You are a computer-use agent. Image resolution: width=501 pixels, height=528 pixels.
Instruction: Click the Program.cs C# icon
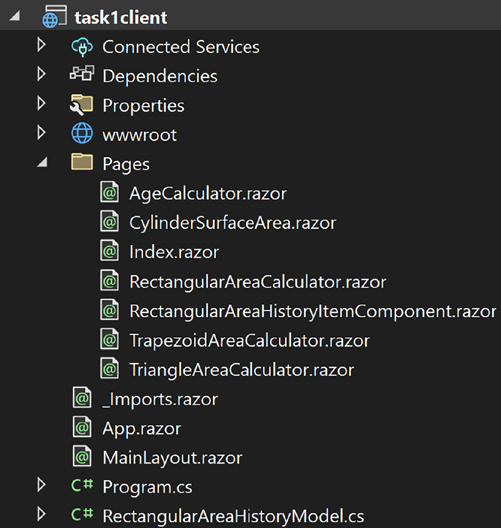click(82, 485)
